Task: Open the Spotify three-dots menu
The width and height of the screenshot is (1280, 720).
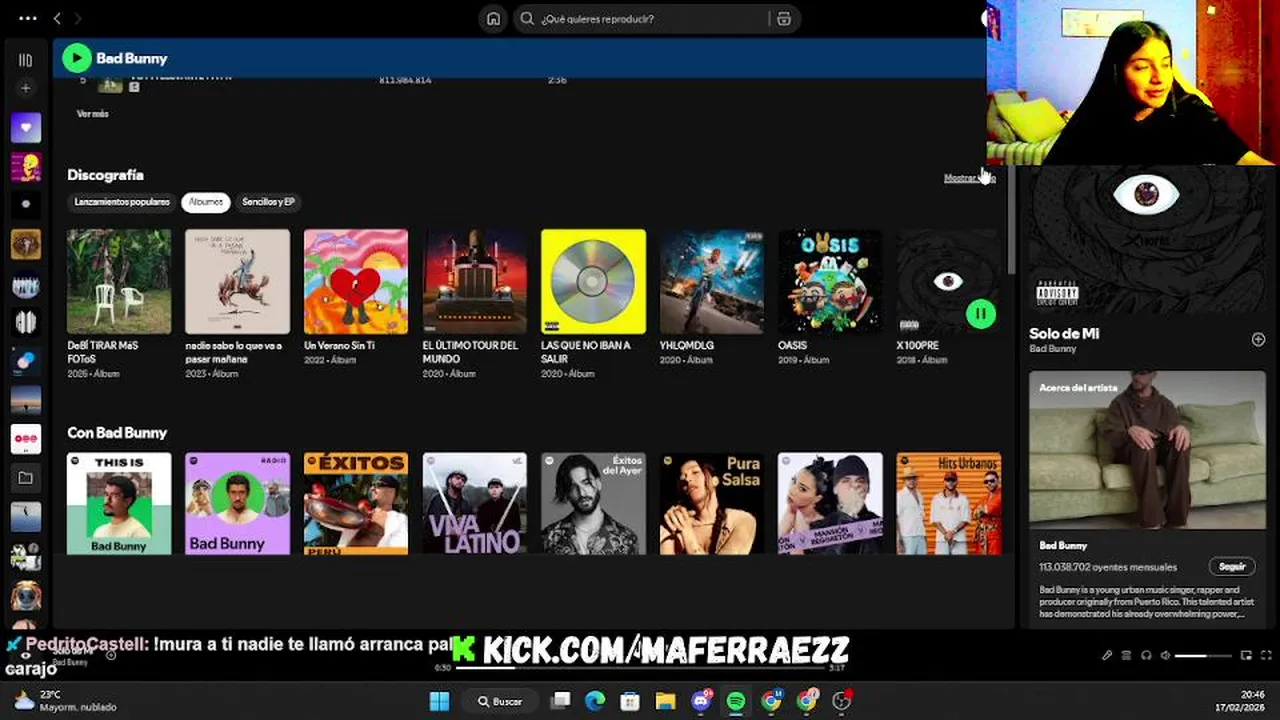Action: [27, 18]
